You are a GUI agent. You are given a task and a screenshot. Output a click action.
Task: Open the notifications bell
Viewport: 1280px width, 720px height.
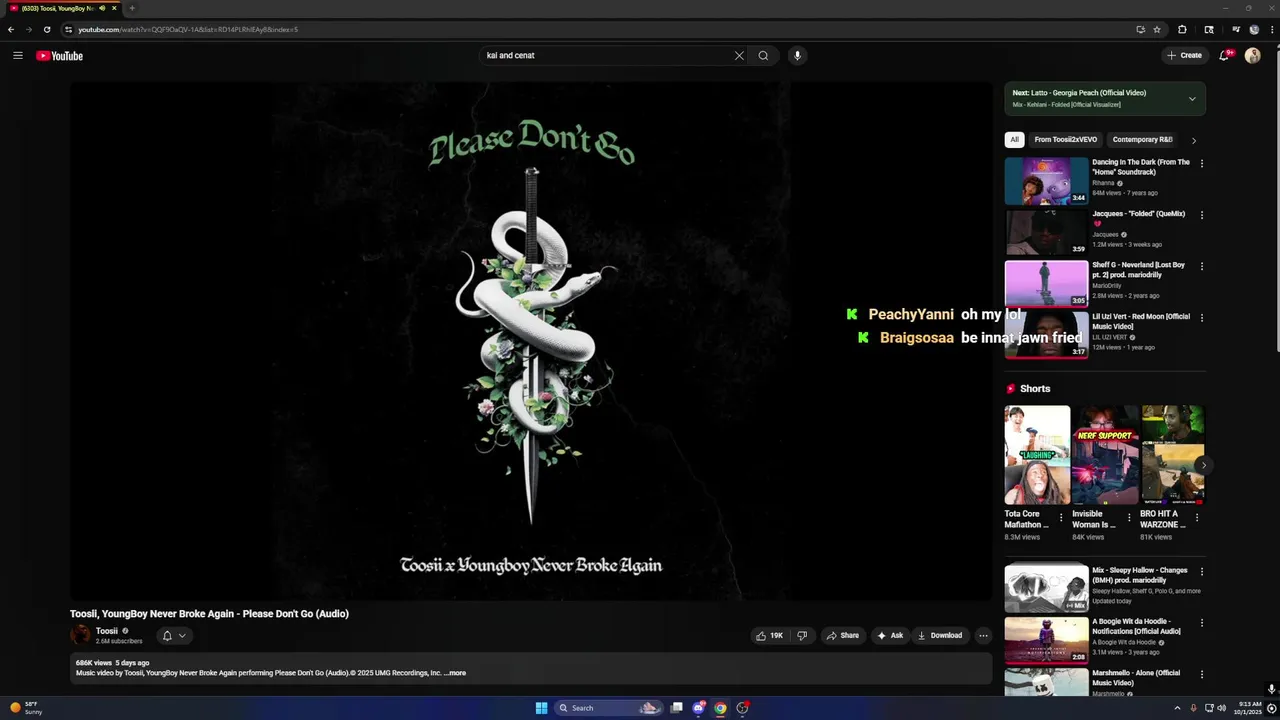click(x=1224, y=56)
